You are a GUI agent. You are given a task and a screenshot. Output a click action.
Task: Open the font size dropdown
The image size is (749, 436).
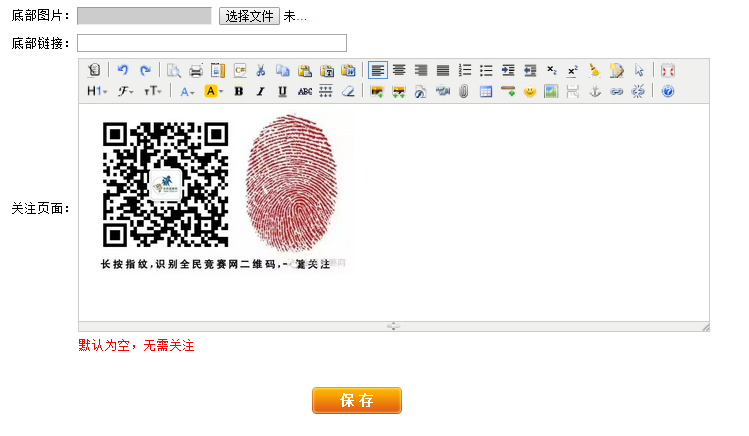[153, 91]
